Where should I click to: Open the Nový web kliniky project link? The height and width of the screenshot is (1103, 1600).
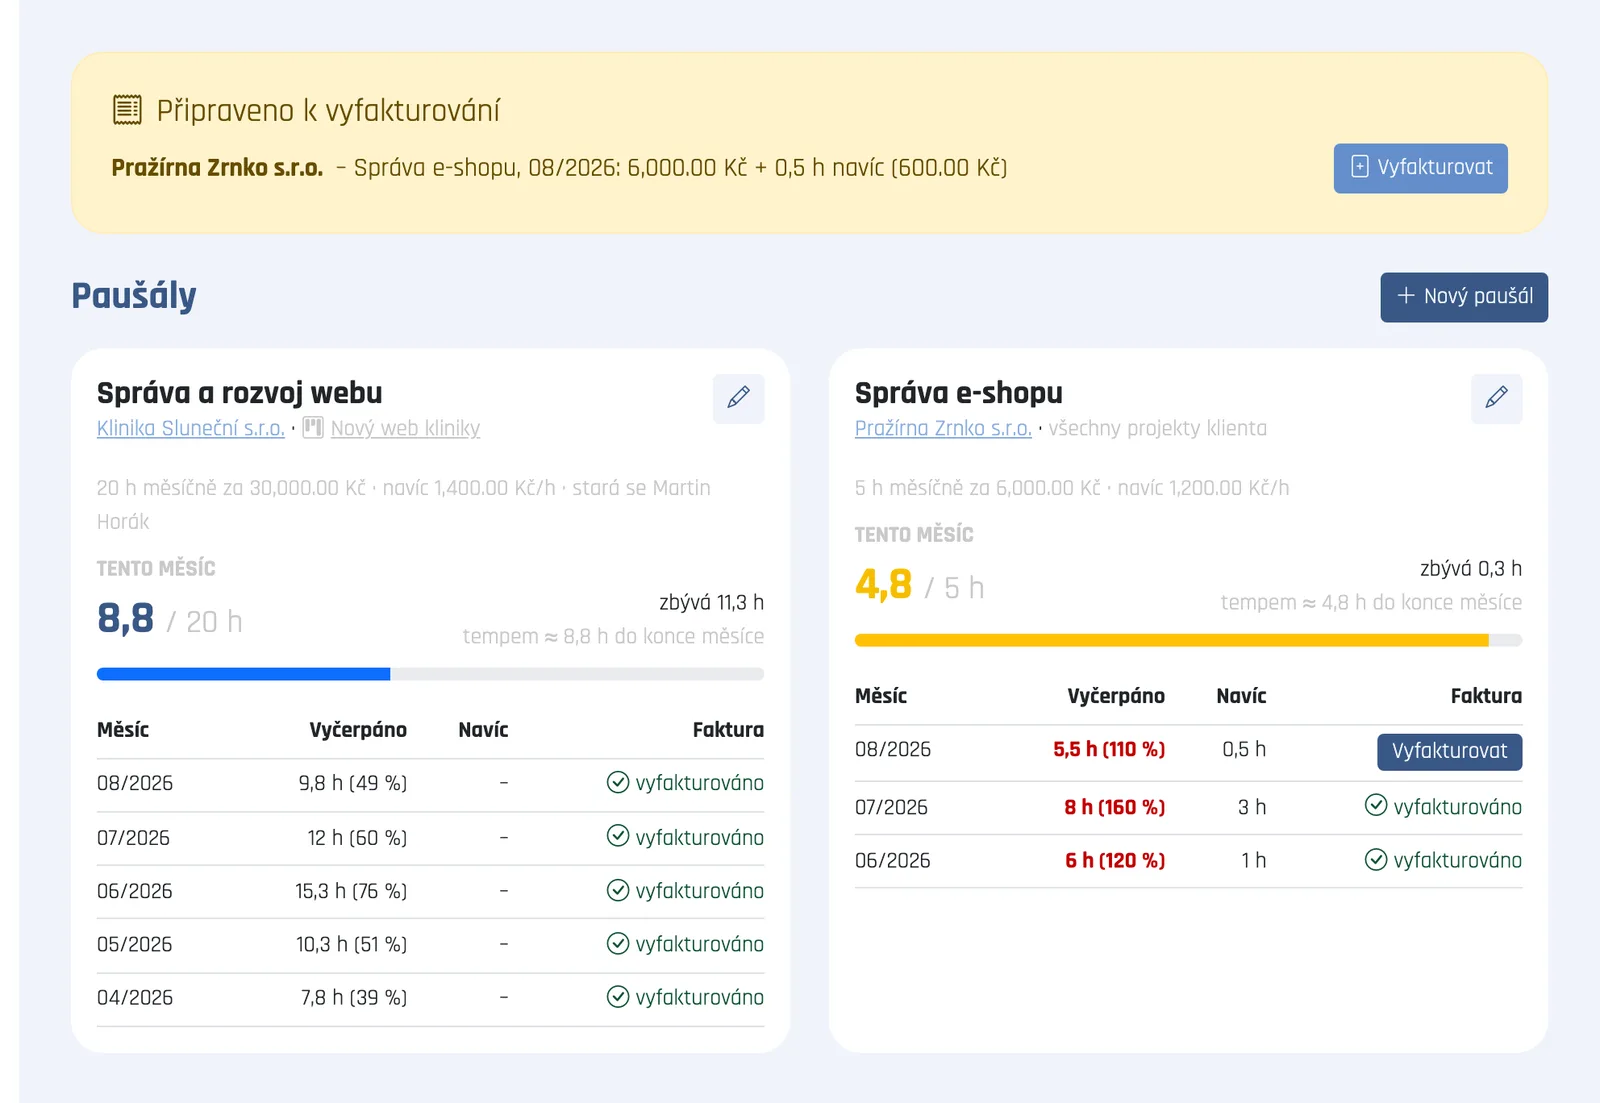click(x=405, y=428)
